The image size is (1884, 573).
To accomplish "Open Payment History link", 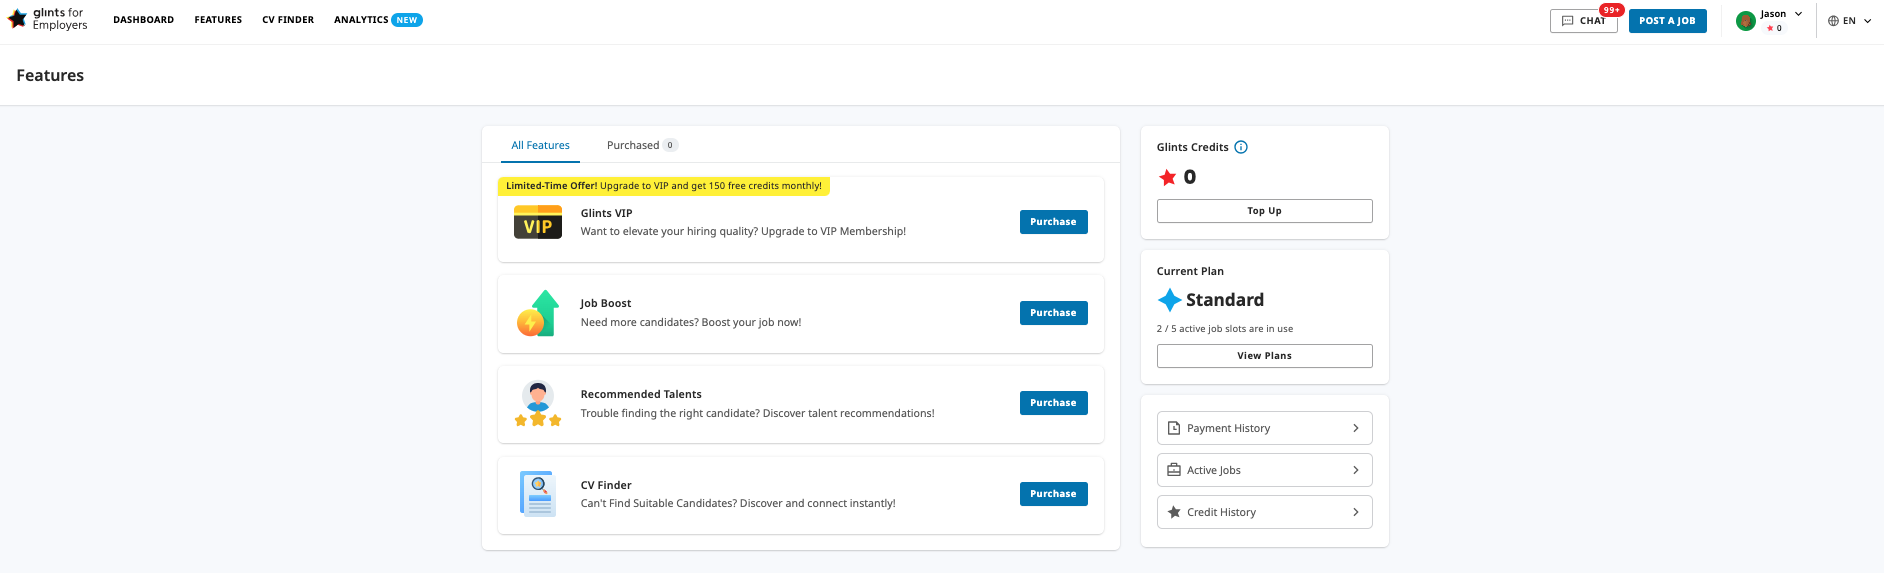I will [1264, 428].
